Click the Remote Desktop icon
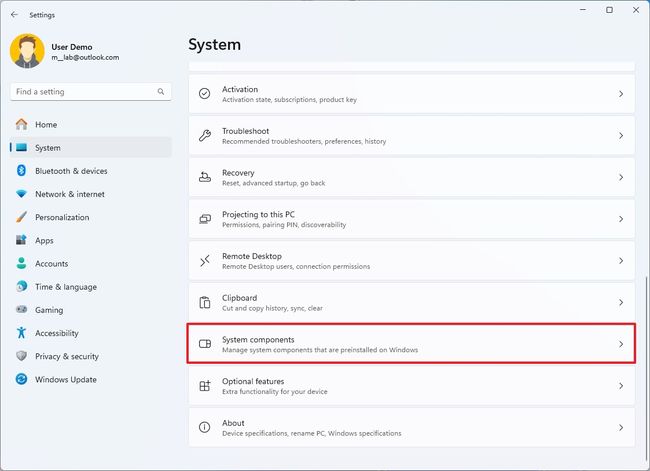The width and height of the screenshot is (650, 471). (205, 261)
